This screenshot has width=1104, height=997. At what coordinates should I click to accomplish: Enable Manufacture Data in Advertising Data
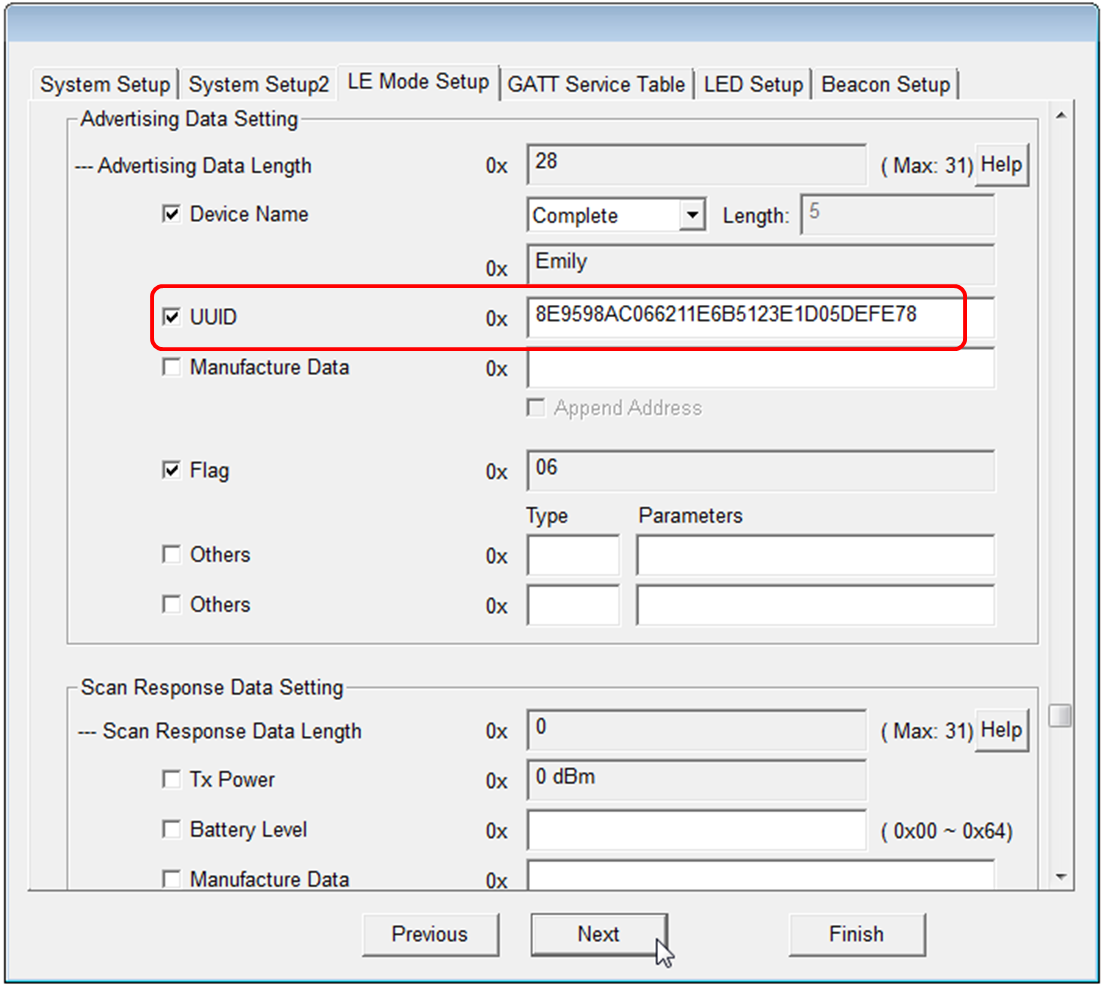tap(172, 367)
